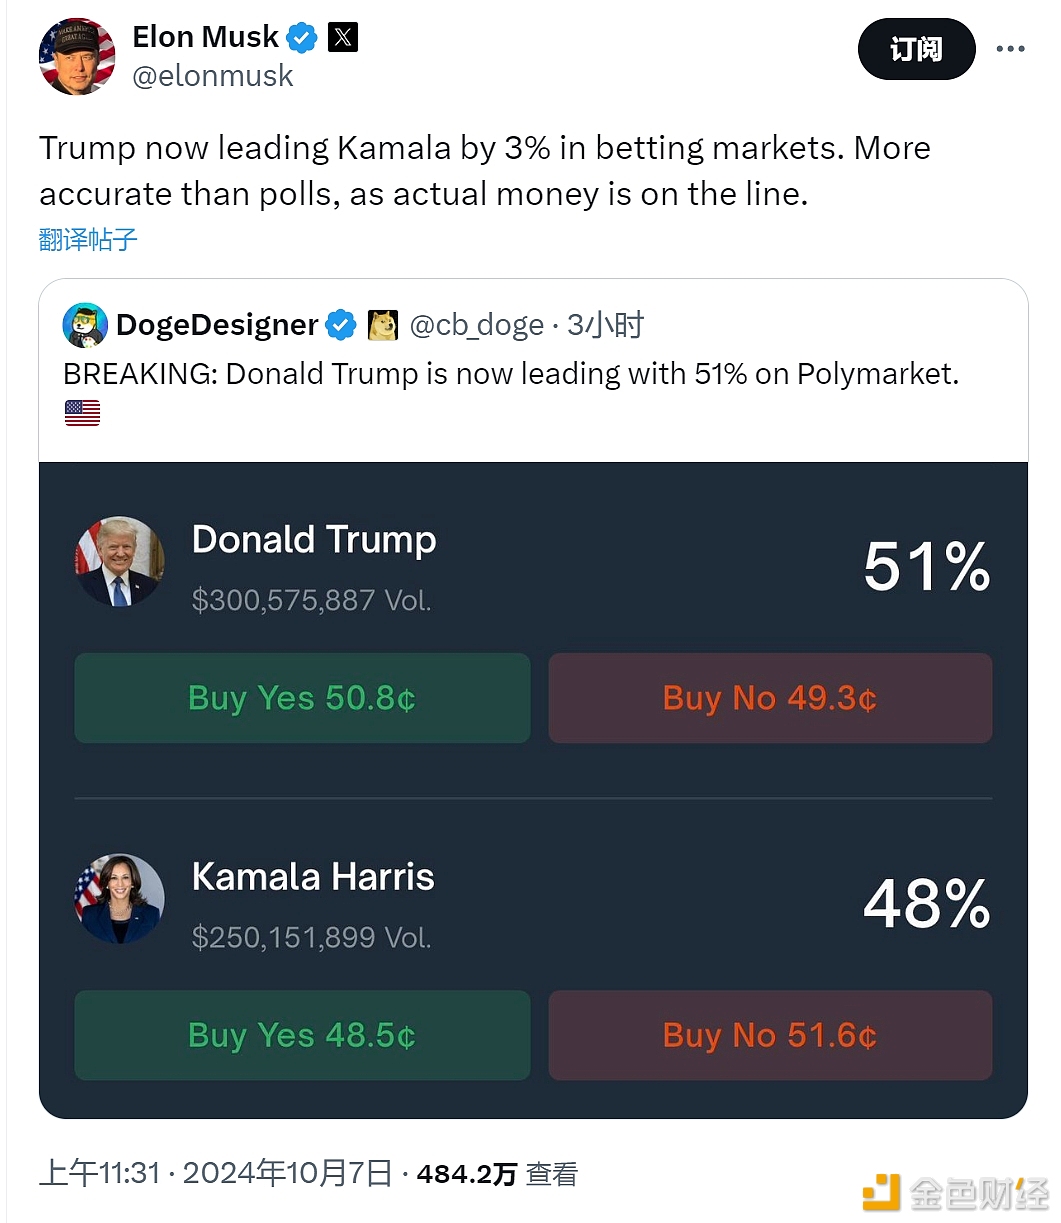The height and width of the screenshot is (1223, 1061).
Task: Click Buy Yes 50.8¢ for Donald Trump
Action: tap(302, 698)
